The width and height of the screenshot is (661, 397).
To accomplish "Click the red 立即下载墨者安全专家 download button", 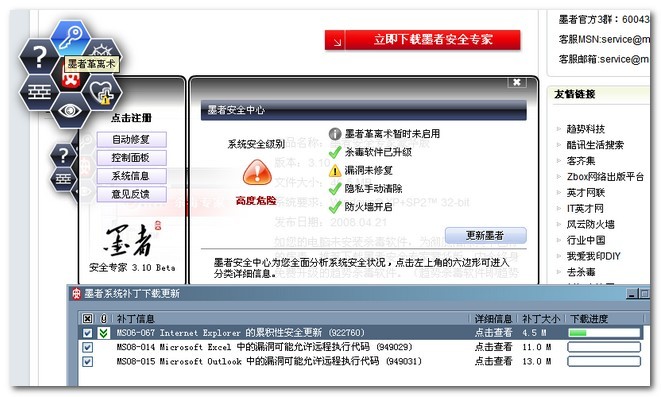I will pos(422,40).
